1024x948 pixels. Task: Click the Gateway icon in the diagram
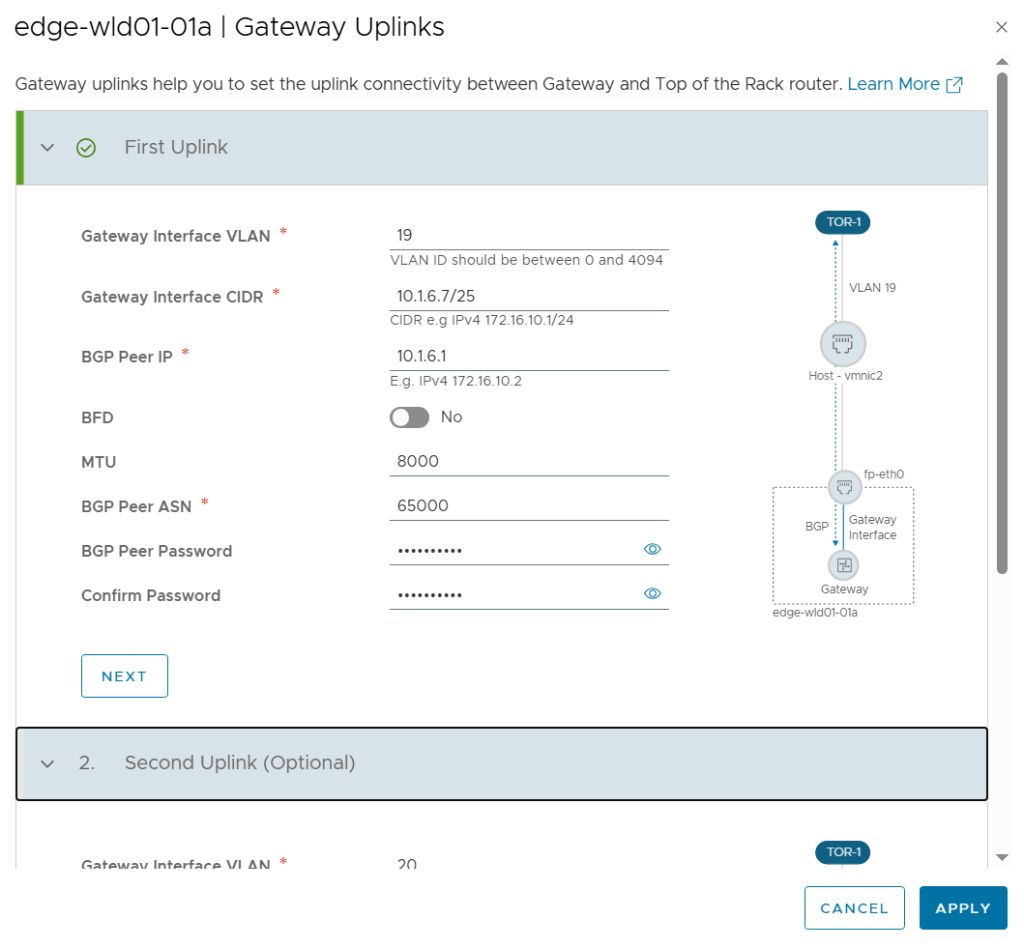[843, 566]
